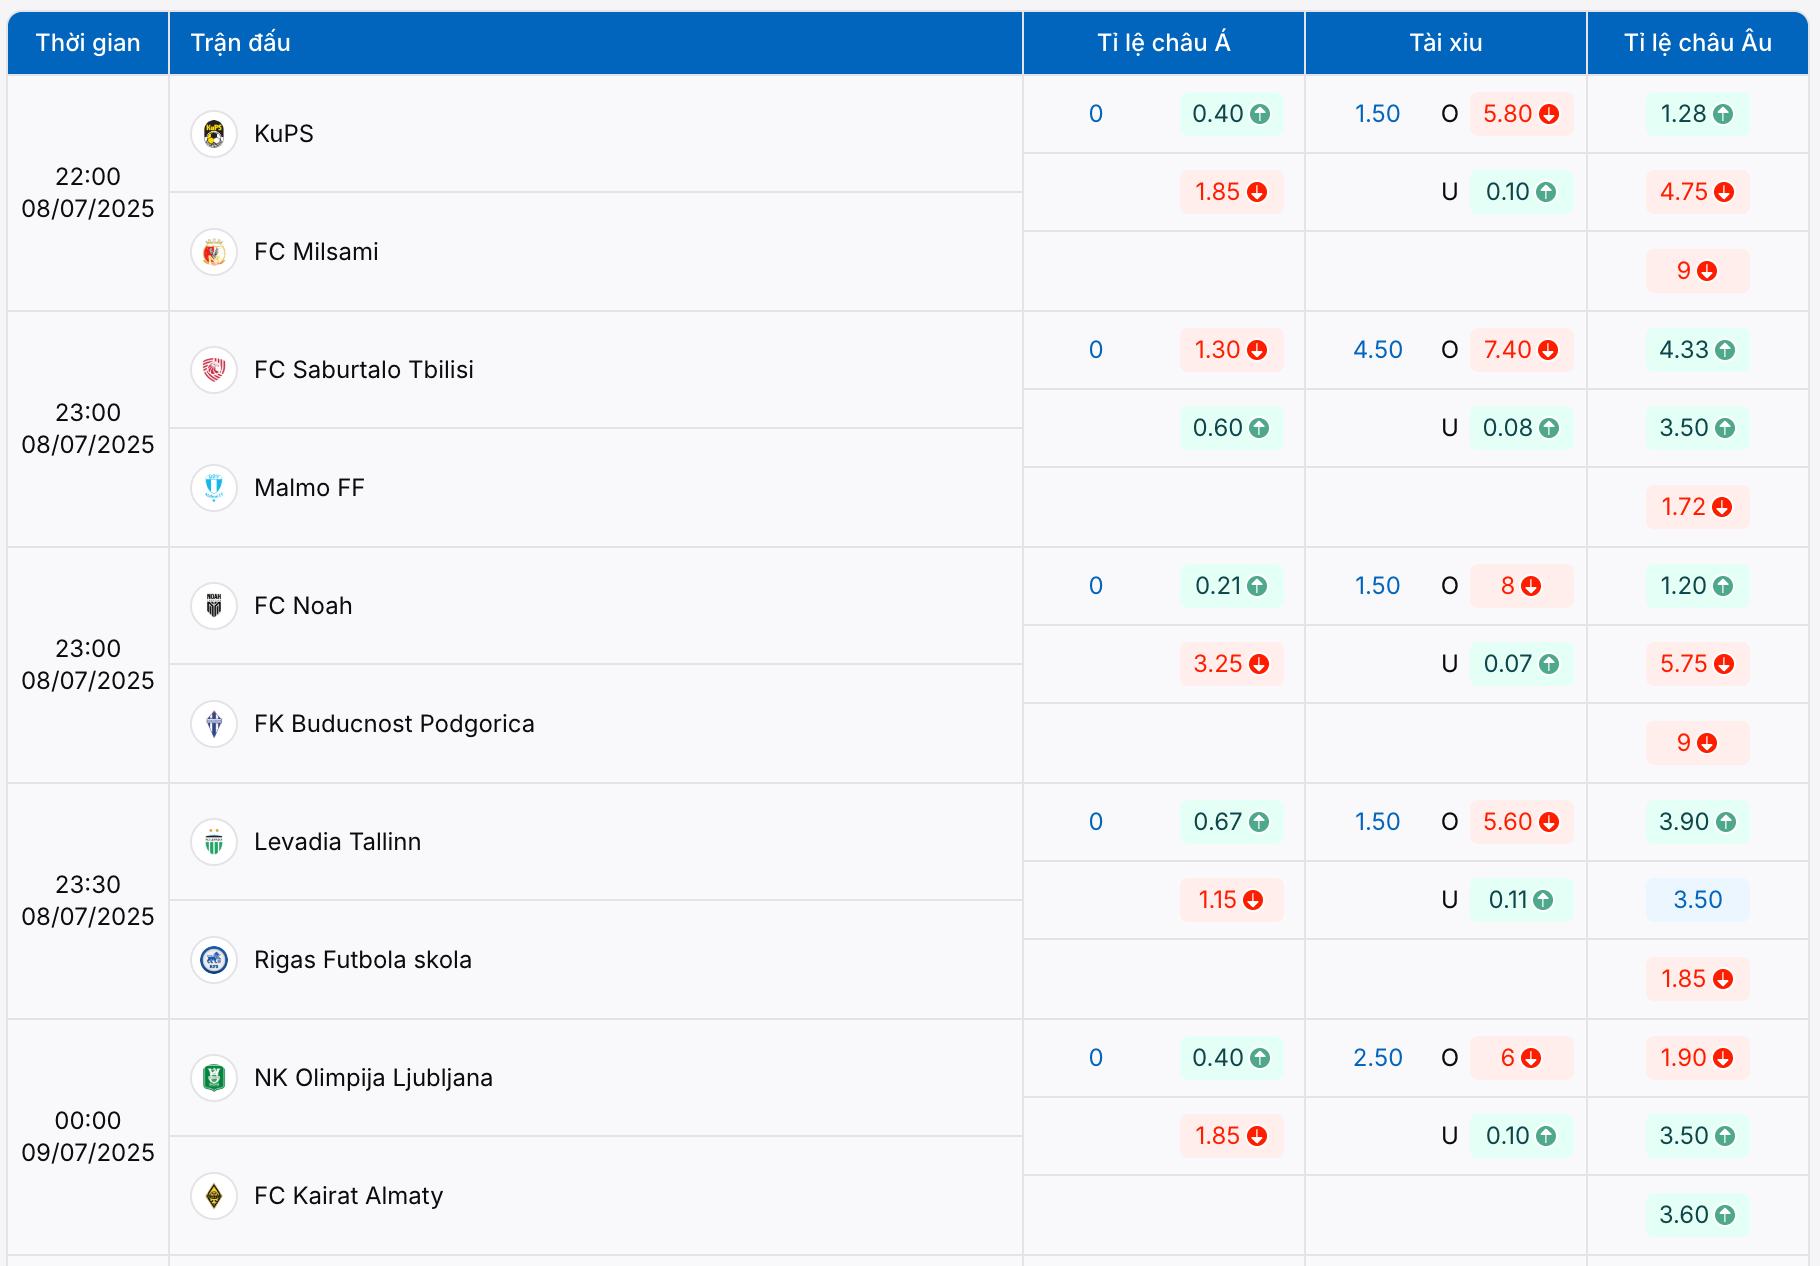The height and width of the screenshot is (1266, 1820).
Task: Click the KuPS team logo
Action: [213, 134]
